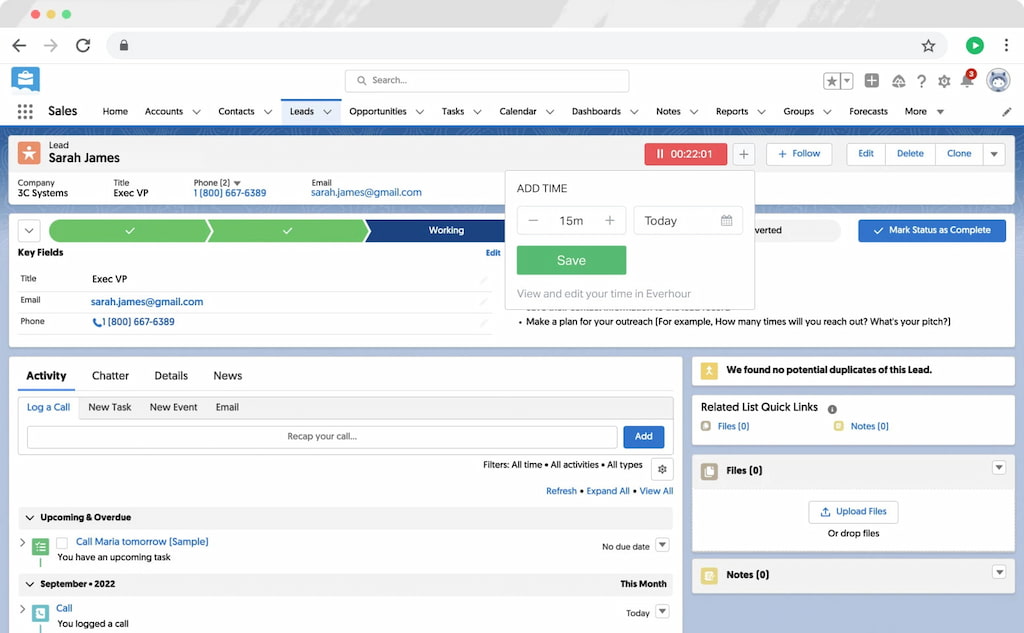The height and width of the screenshot is (633, 1024).
Task: Expand the Notes panel disclosure arrow
Action: point(999,572)
